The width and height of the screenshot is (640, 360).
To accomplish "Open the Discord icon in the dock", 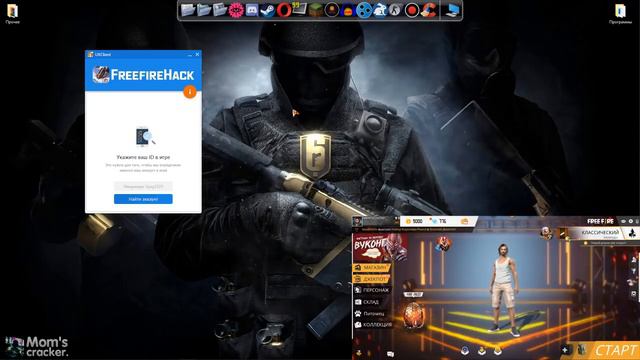I will 252,10.
